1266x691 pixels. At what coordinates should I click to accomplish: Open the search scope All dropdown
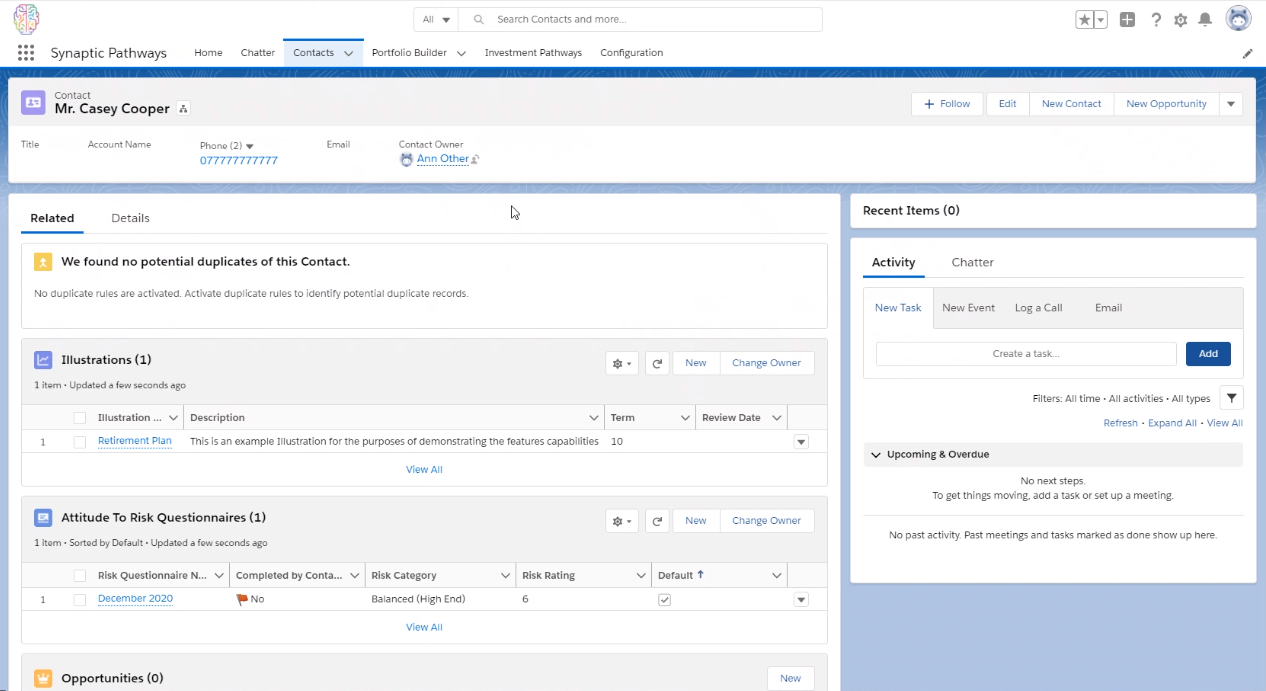coord(436,19)
